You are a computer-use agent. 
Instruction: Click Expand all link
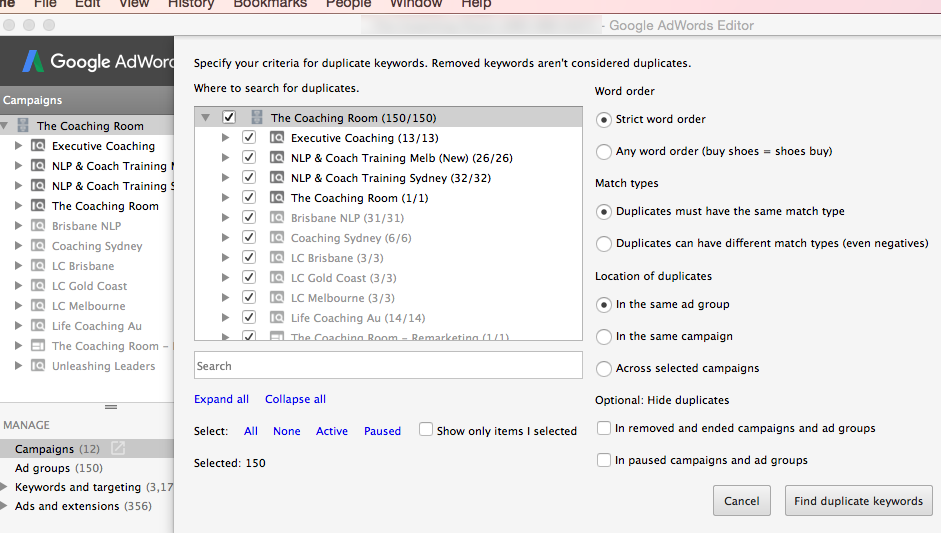point(221,399)
